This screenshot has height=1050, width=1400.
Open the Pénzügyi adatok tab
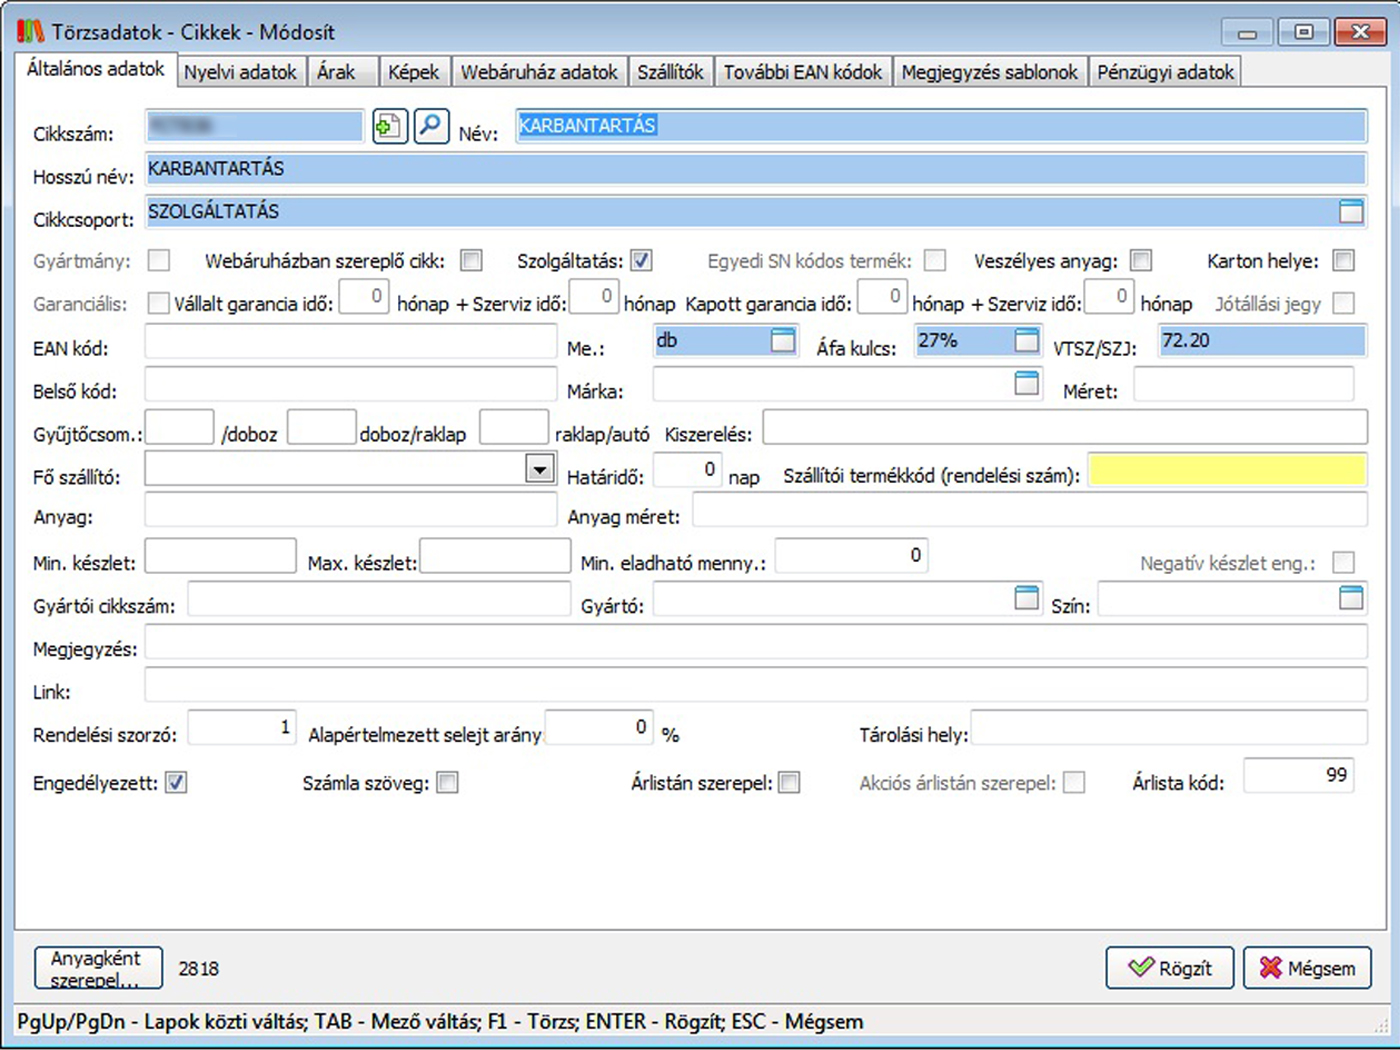(x=1165, y=72)
